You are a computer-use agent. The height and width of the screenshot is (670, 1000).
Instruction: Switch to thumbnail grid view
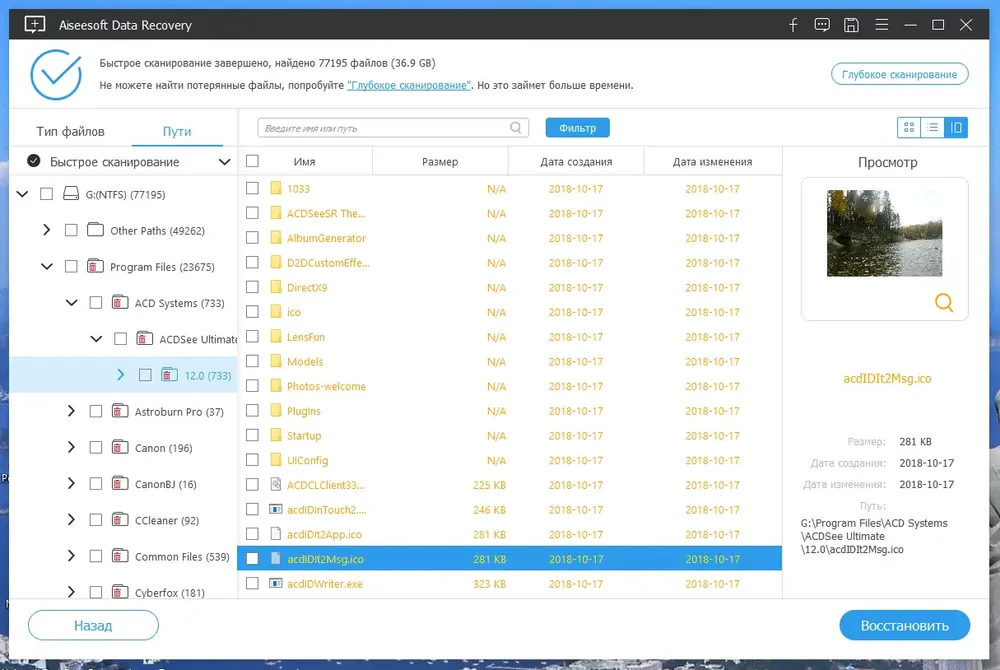tap(909, 127)
